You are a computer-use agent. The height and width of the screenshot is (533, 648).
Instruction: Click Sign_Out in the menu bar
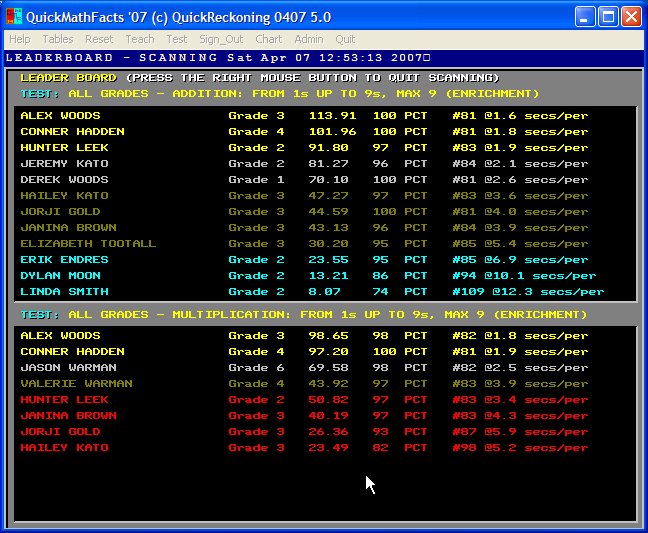tap(221, 39)
